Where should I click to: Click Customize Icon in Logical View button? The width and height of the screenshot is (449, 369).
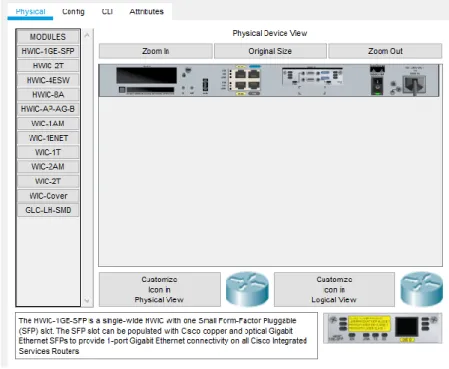[334, 289]
